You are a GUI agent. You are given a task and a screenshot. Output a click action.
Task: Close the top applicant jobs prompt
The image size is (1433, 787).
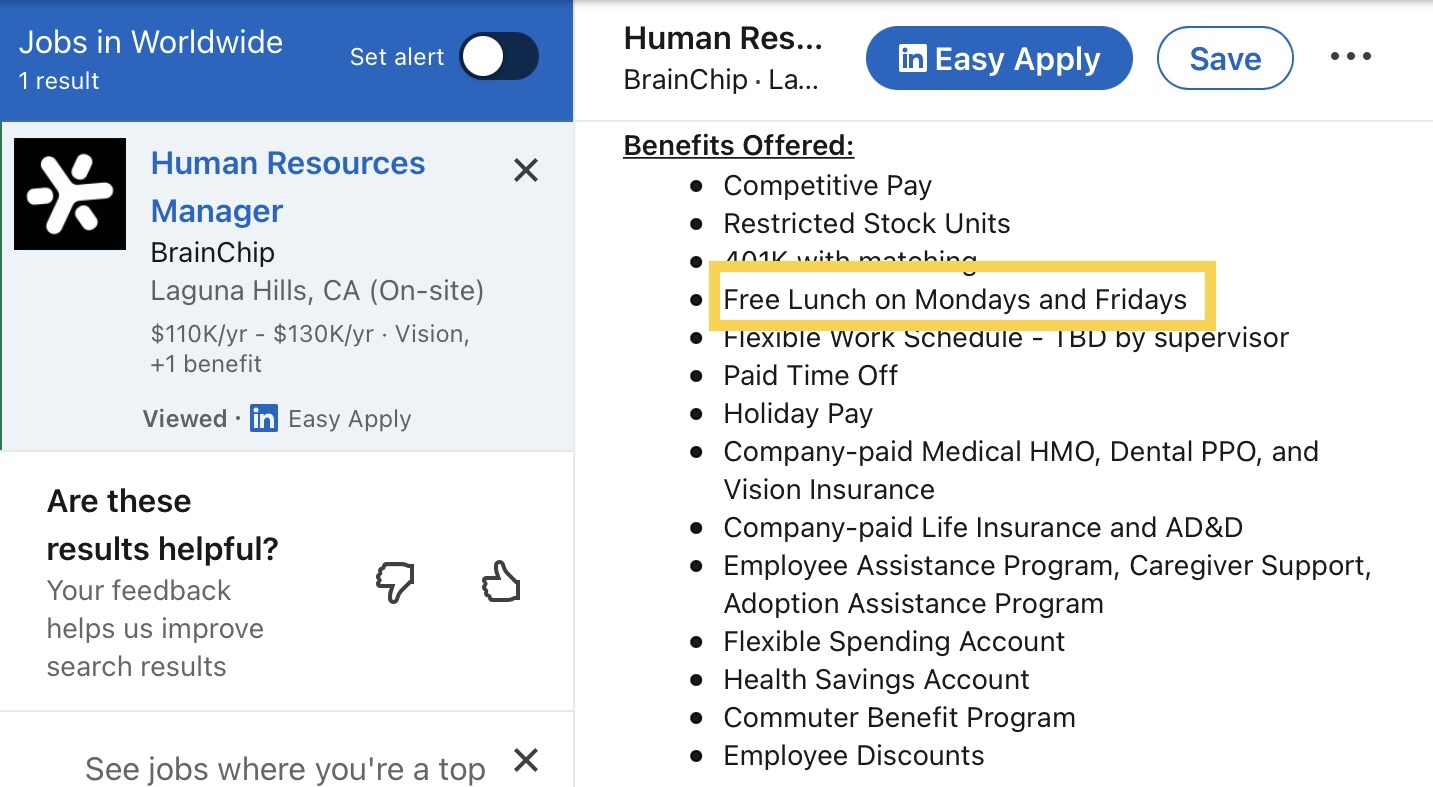click(526, 761)
